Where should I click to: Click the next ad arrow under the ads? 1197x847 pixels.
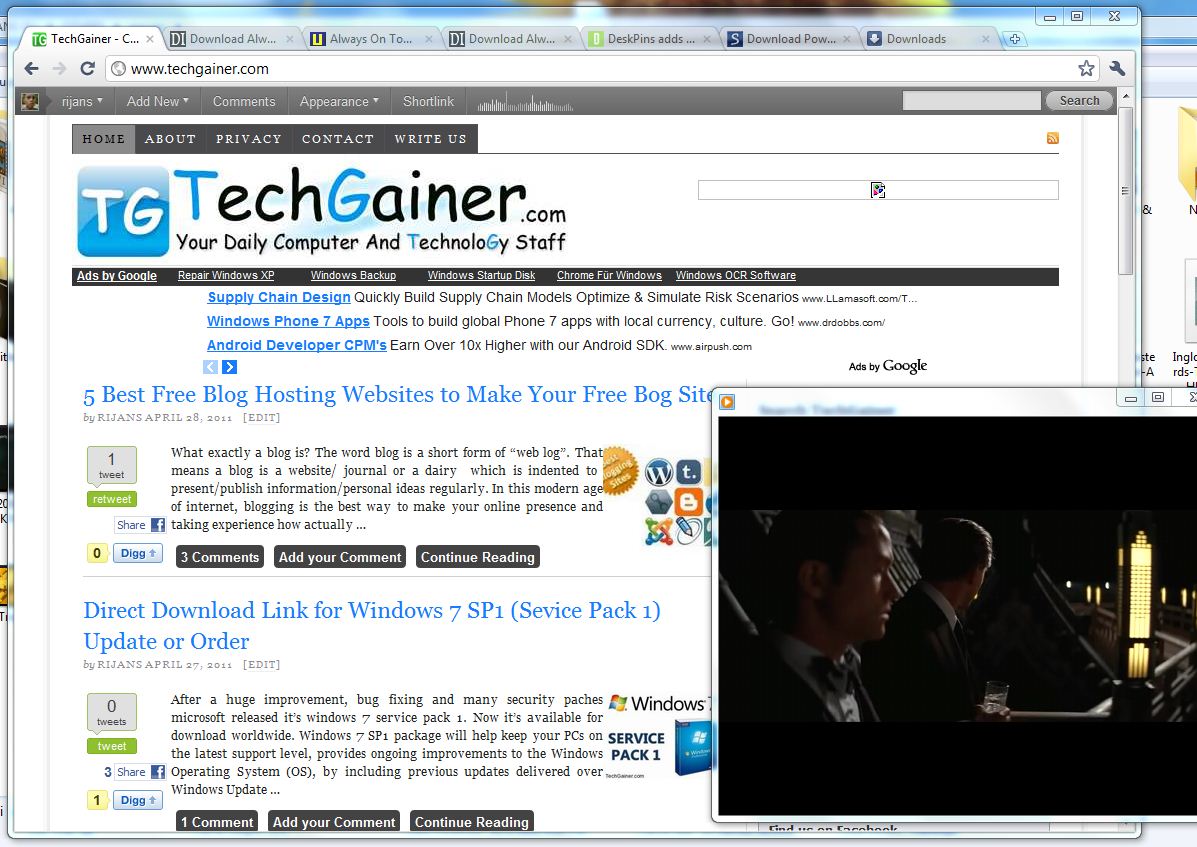click(x=229, y=367)
